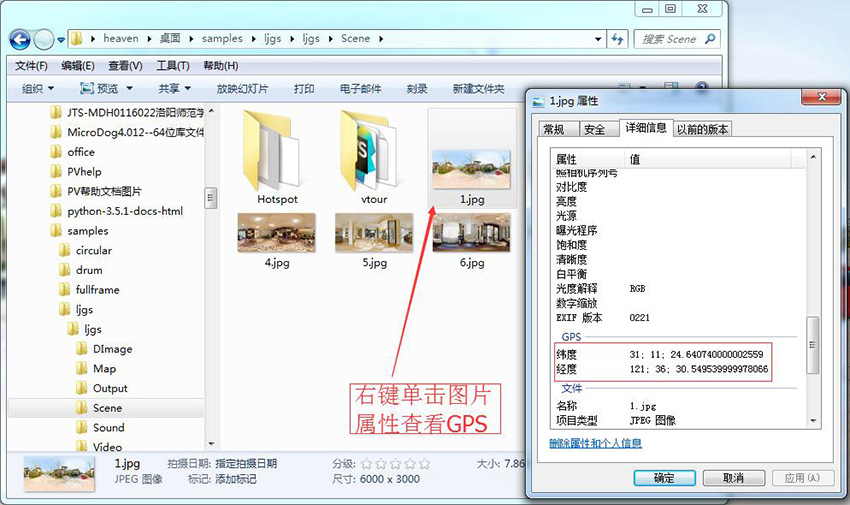
Task: Click the Back navigation arrow button
Action: tap(19, 39)
